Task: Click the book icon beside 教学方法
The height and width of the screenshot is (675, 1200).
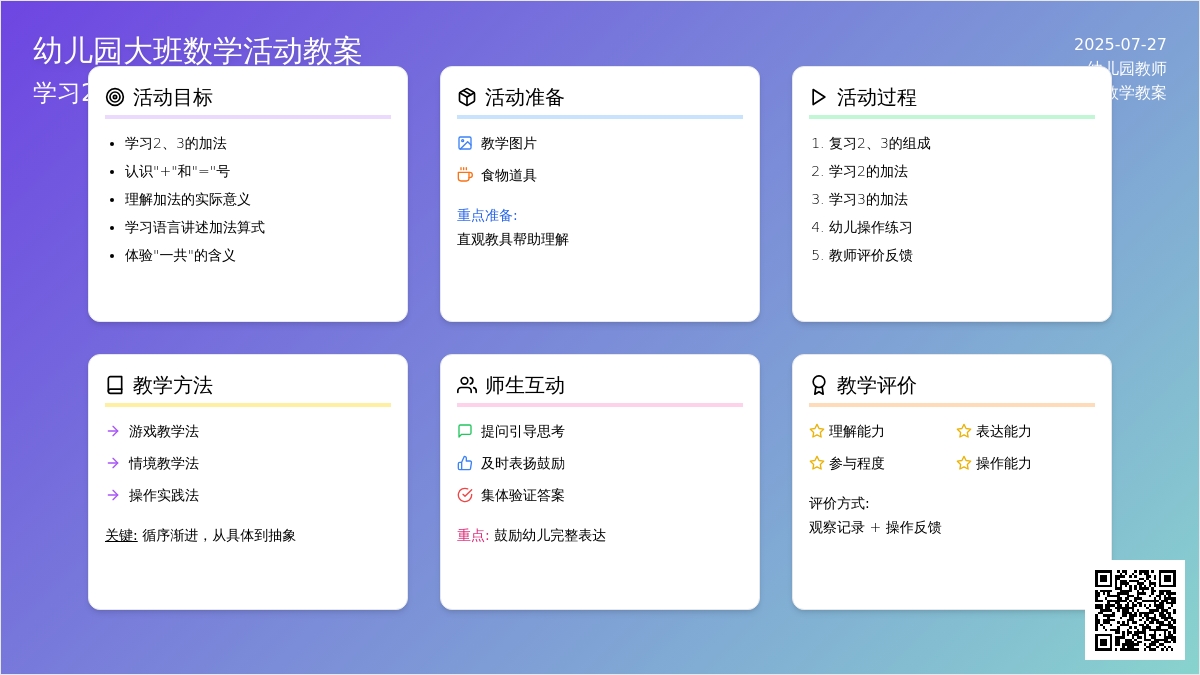Action: point(115,385)
